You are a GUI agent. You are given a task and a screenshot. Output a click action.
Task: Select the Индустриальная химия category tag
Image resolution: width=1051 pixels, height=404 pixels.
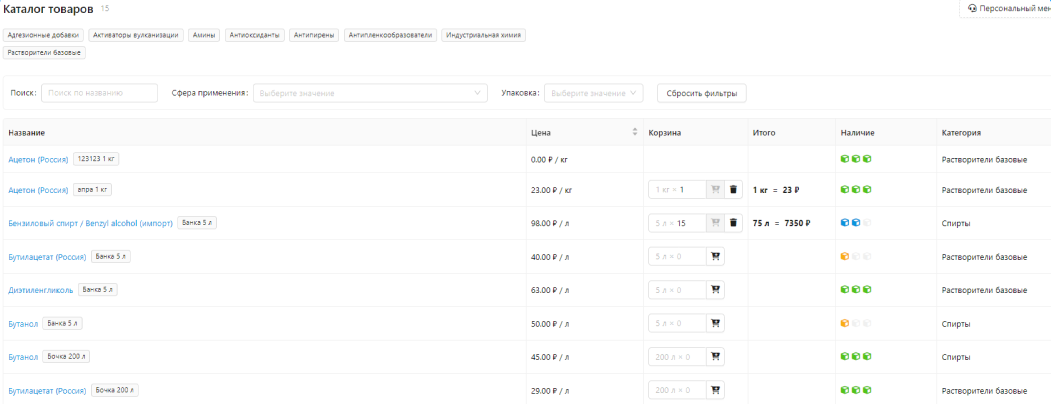coord(483,35)
